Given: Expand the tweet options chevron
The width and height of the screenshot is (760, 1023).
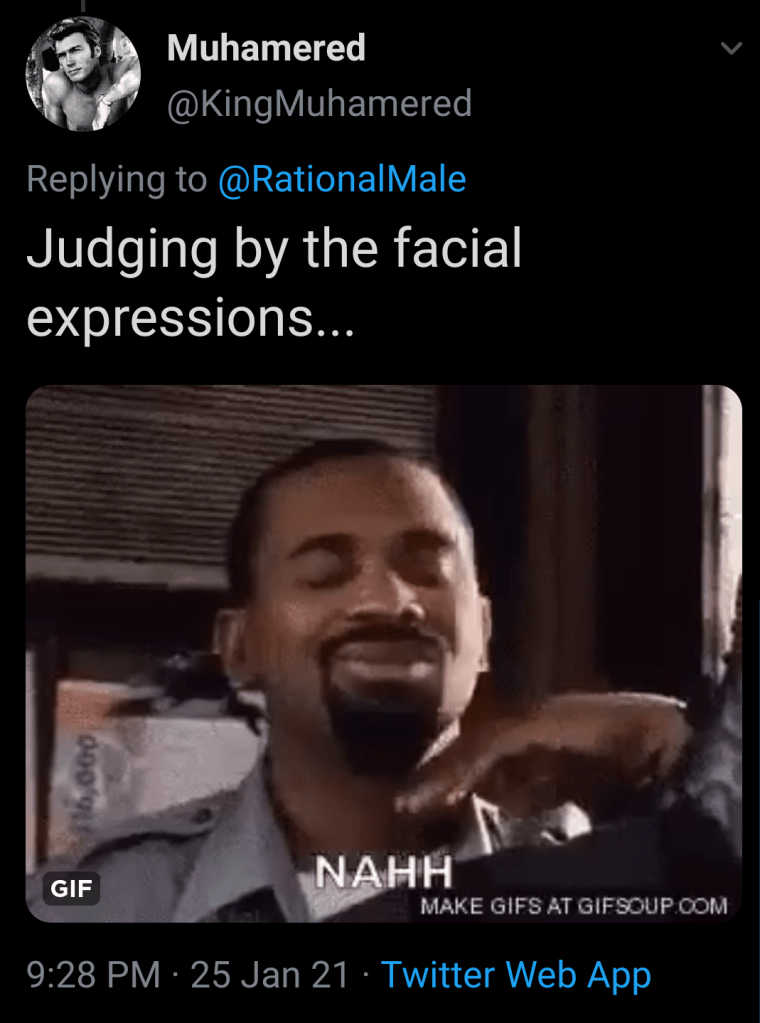Looking at the screenshot, I should 731,48.
